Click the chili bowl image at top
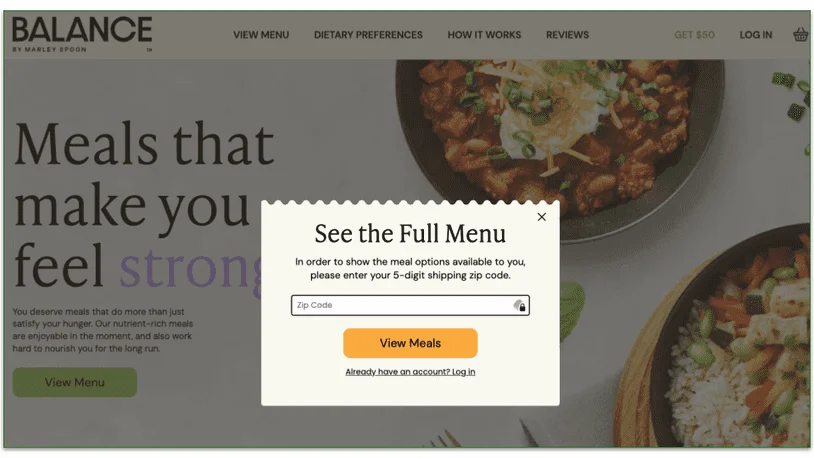The height and width of the screenshot is (458, 814). pos(561,135)
